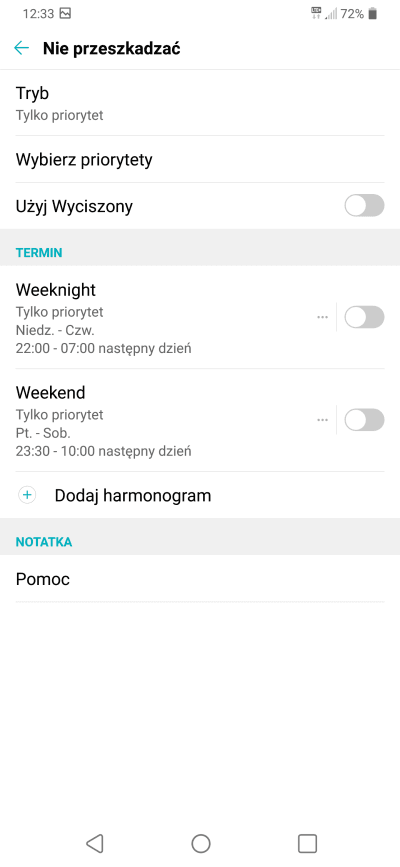Image resolution: width=400 pixels, height=867 pixels.
Task: Toggle the Użyj Wyciszony switch
Action: click(x=364, y=206)
